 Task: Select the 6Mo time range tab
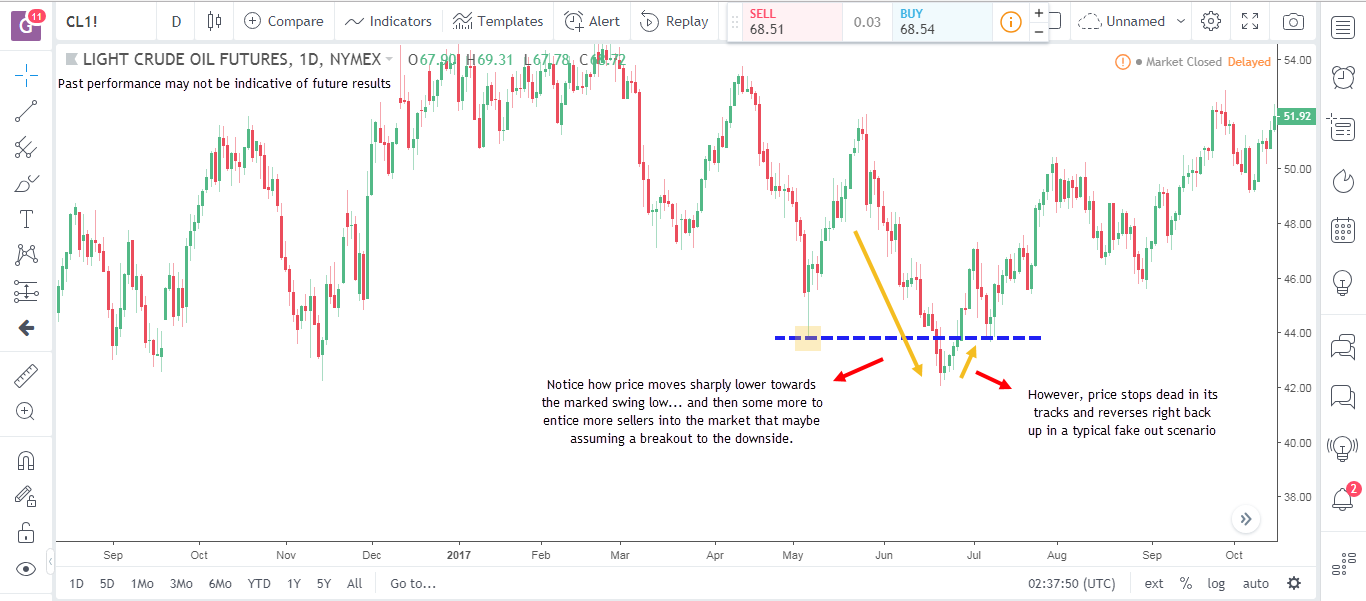220,584
